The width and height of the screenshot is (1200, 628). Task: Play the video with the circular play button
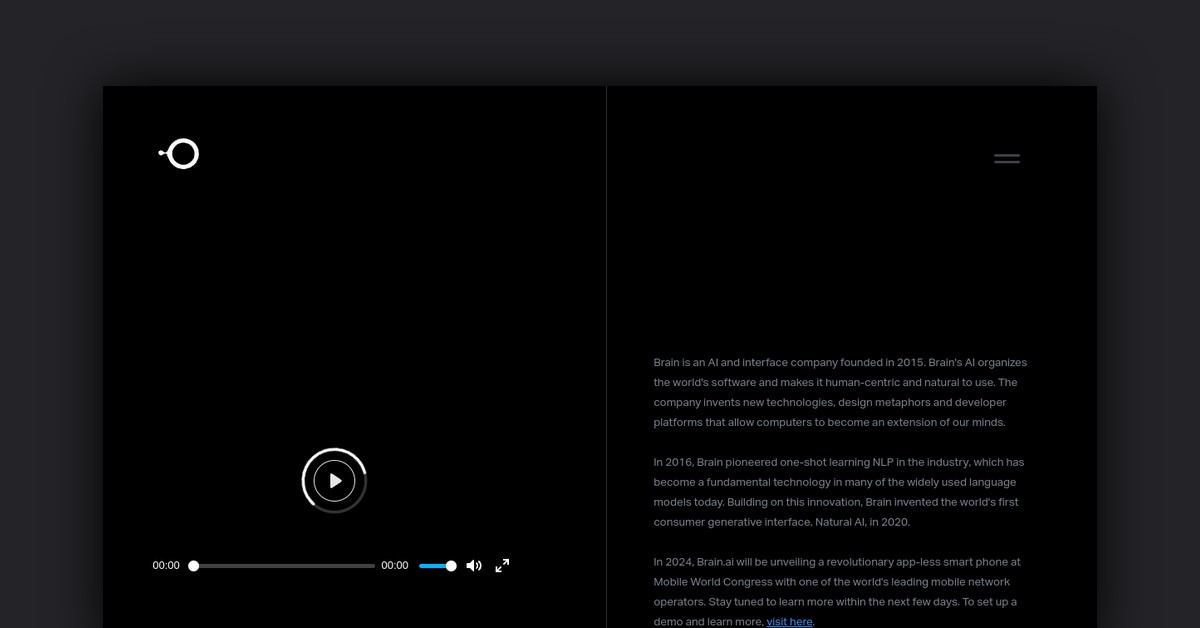click(335, 481)
